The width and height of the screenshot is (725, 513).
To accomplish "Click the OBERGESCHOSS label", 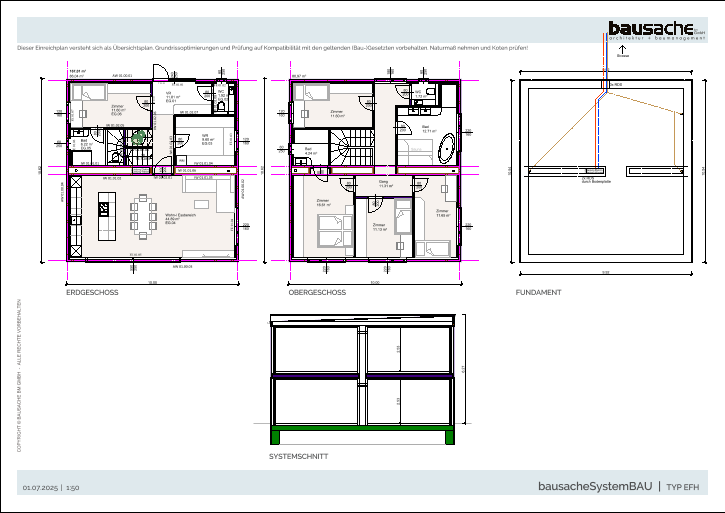I will tap(317, 292).
